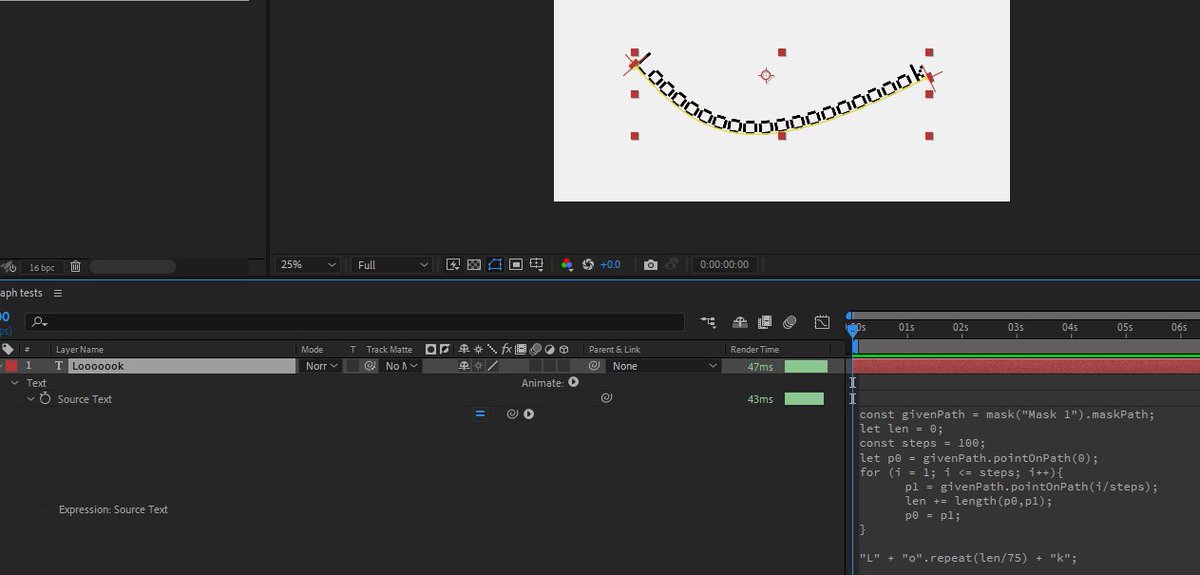Click the timeline layer search field
Image resolution: width=1200 pixels, height=575 pixels.
point(355,322)
